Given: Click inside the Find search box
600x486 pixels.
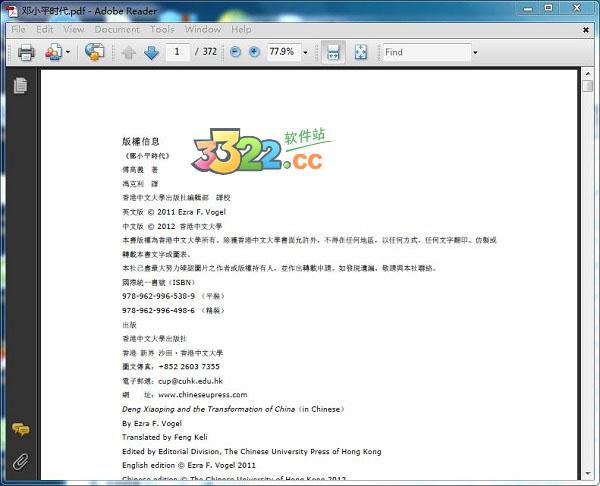Looking at the screenshot, I should pyautogui.click(x=427, y=52).
